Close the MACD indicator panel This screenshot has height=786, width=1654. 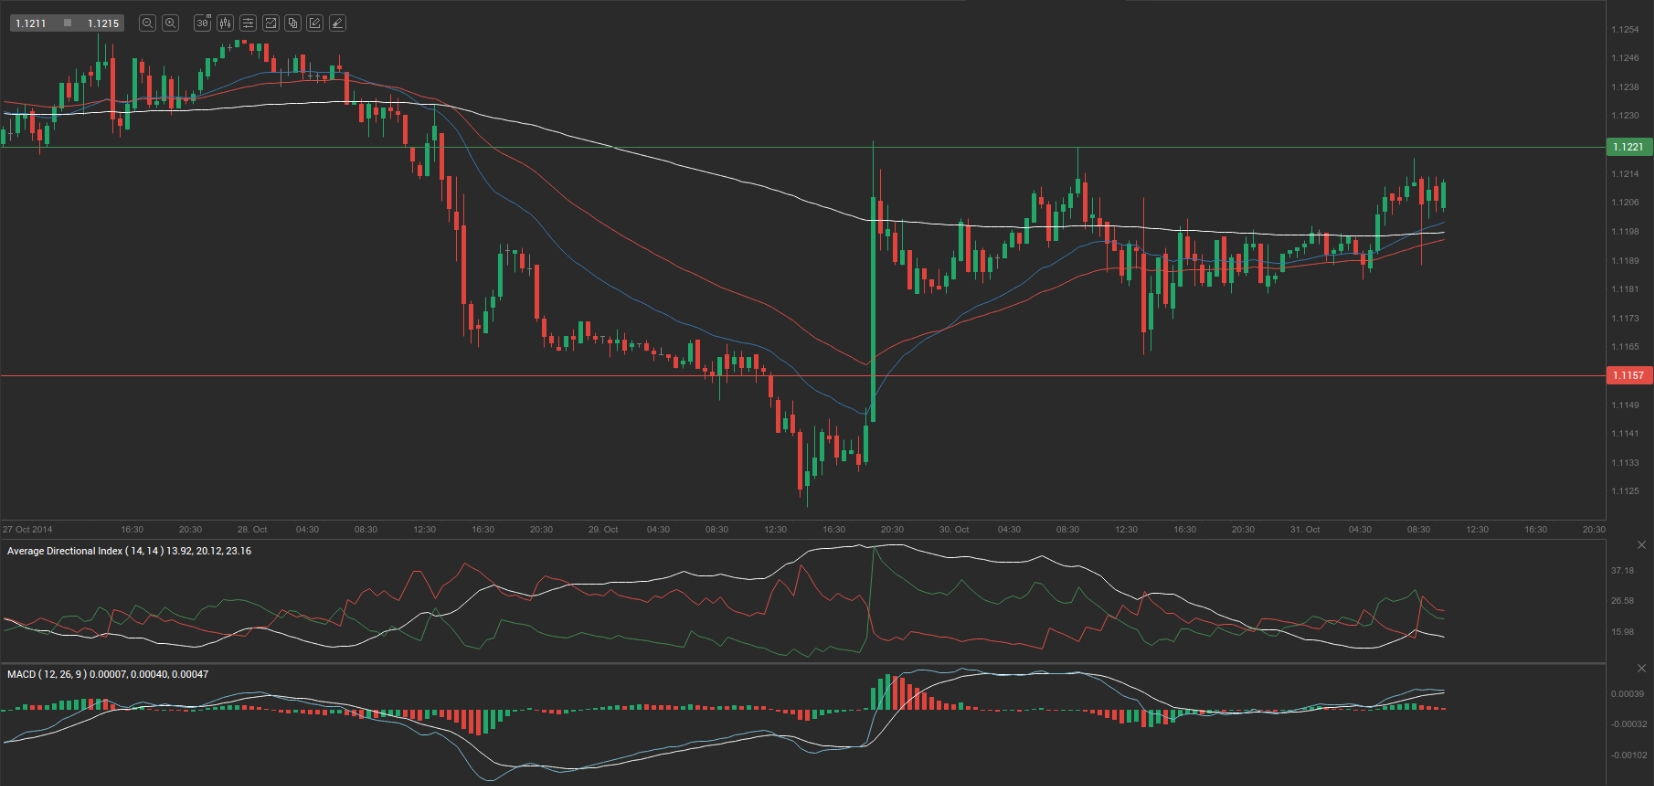pyautogui.click(x=1641, y=668)
